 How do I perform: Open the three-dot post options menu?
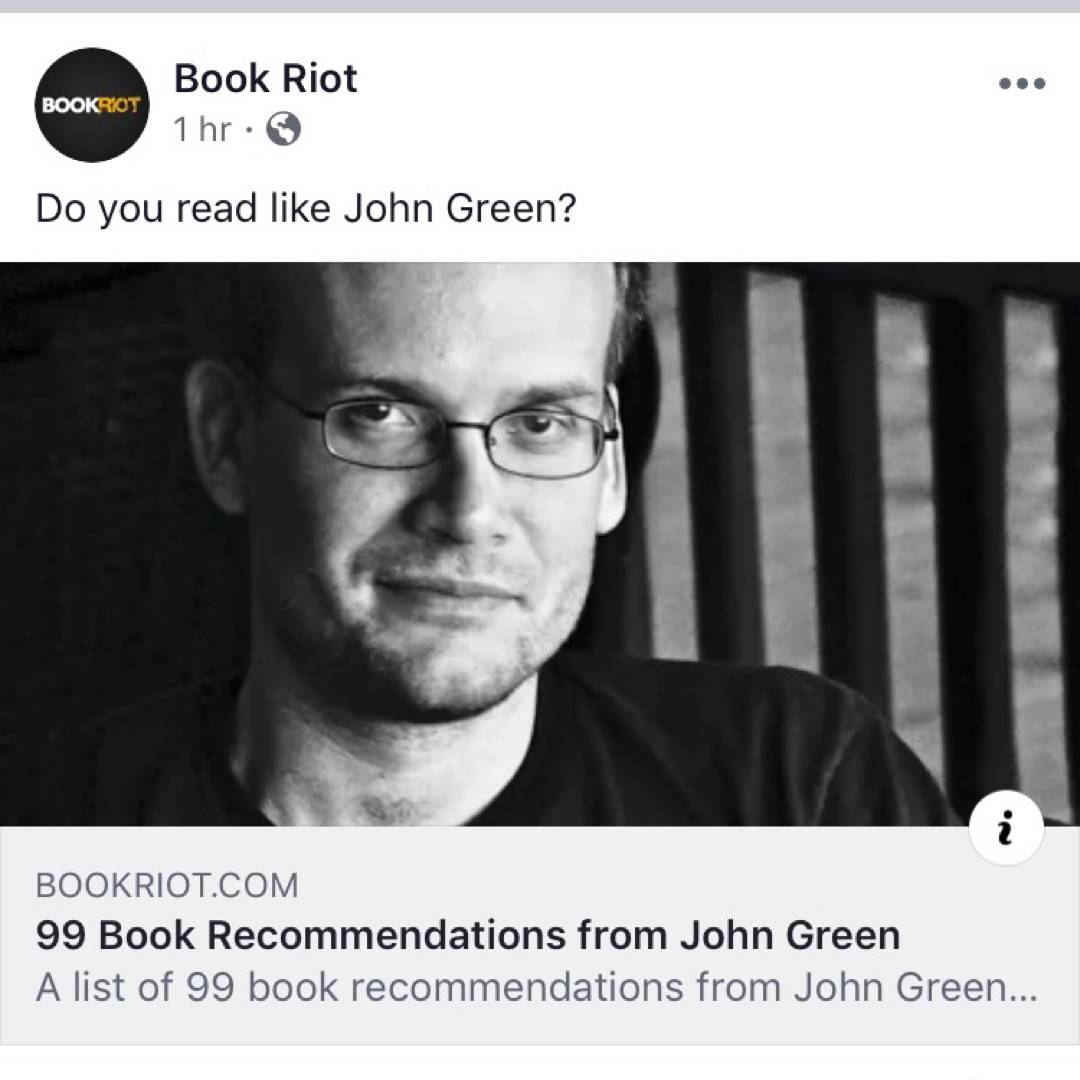click(x=1022, y=83)
